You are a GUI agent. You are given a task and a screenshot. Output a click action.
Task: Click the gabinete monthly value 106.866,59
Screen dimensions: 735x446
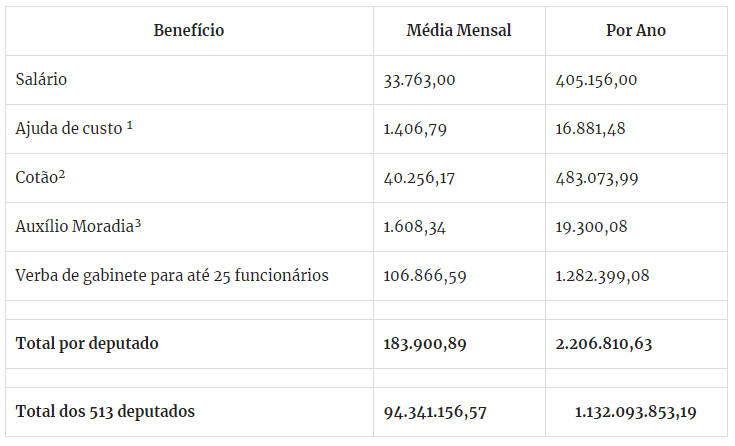pos(423,276)
